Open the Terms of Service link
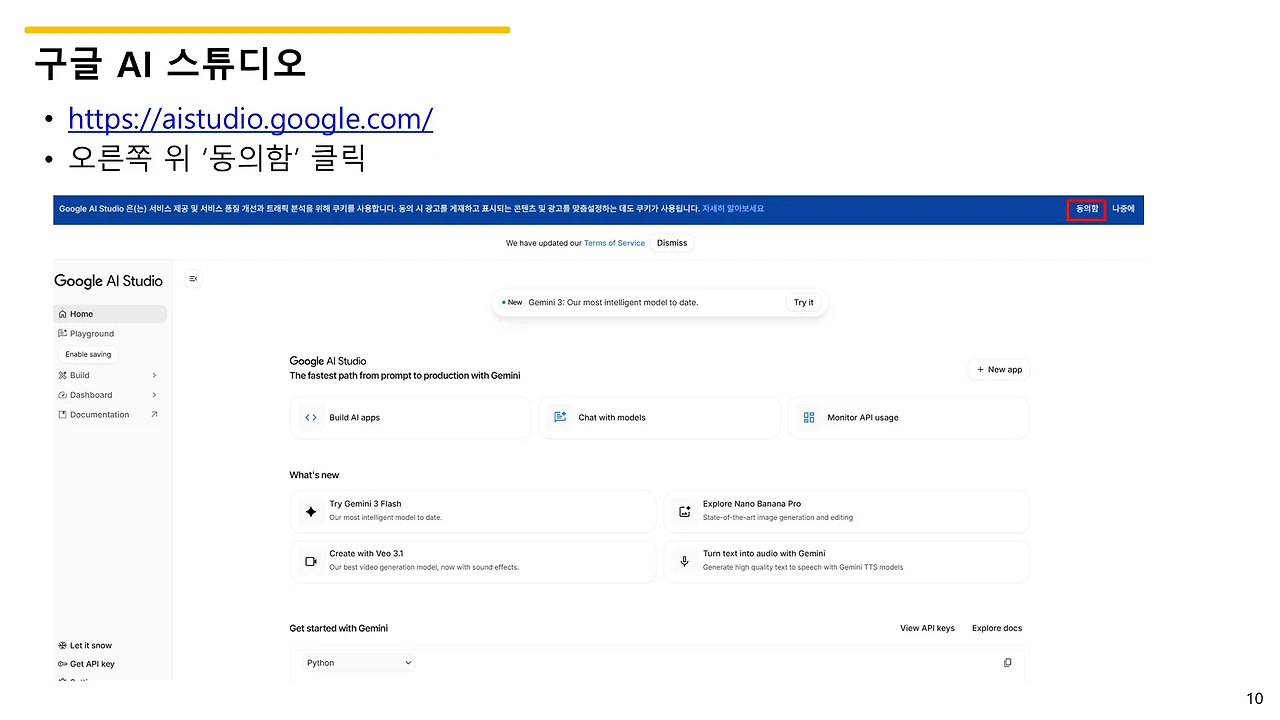This screenshot has width=1280, height=720. 614,243
